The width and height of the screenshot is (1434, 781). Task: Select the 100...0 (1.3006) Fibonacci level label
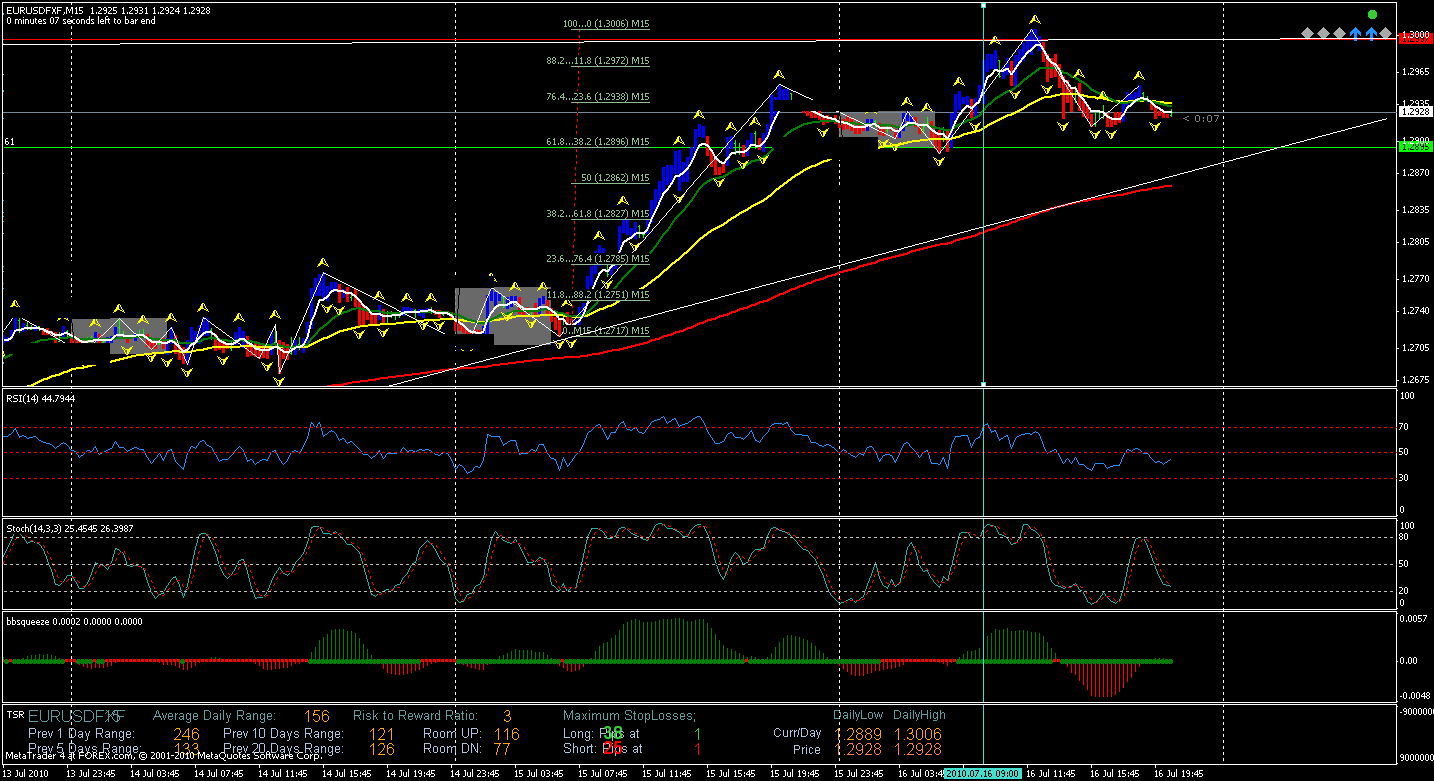607,25
